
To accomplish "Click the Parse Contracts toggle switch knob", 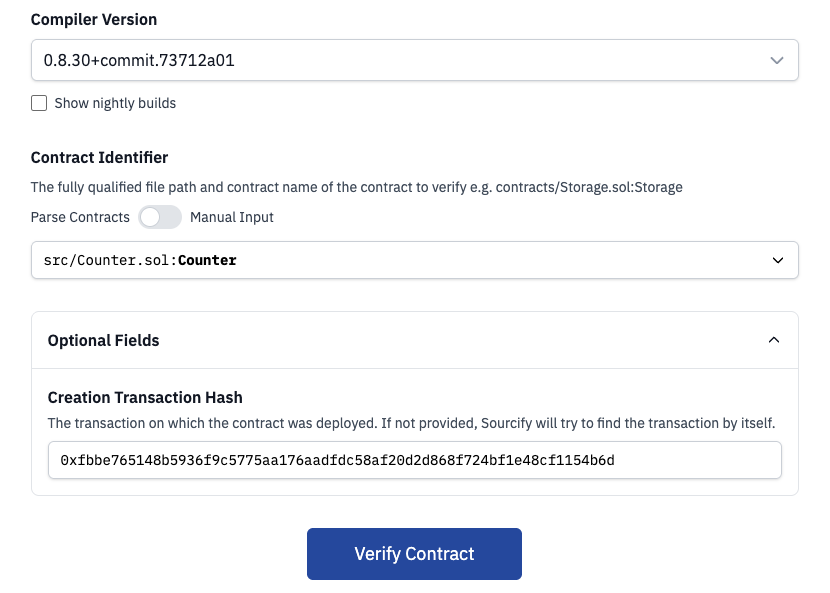I will 152,217.
